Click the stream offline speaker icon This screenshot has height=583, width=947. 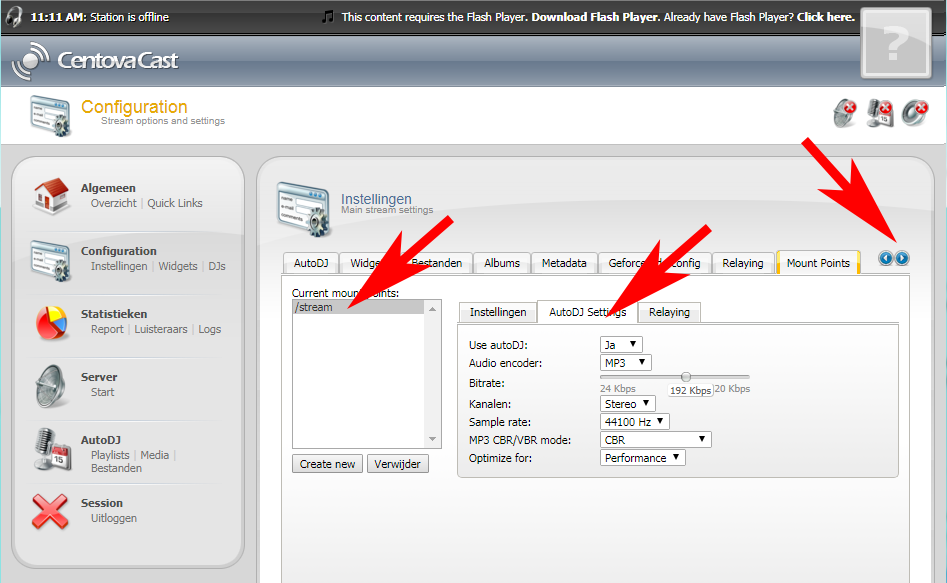tap(915, 113)
